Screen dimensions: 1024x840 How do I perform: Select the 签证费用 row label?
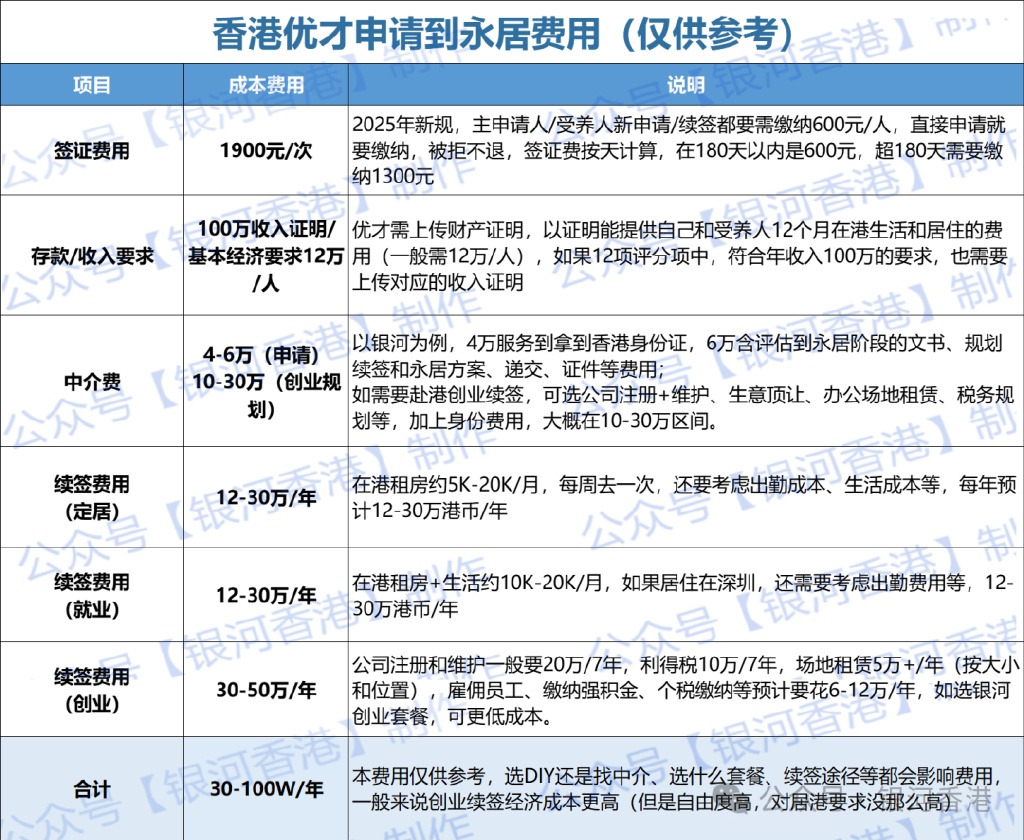click(x=92, y=152)
